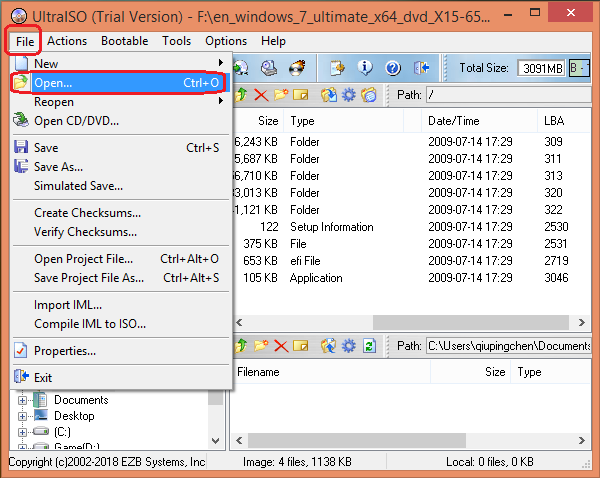Select Save As... in the File menu
The height and width of the screenshot is (478, 600).
click(121, 167)
